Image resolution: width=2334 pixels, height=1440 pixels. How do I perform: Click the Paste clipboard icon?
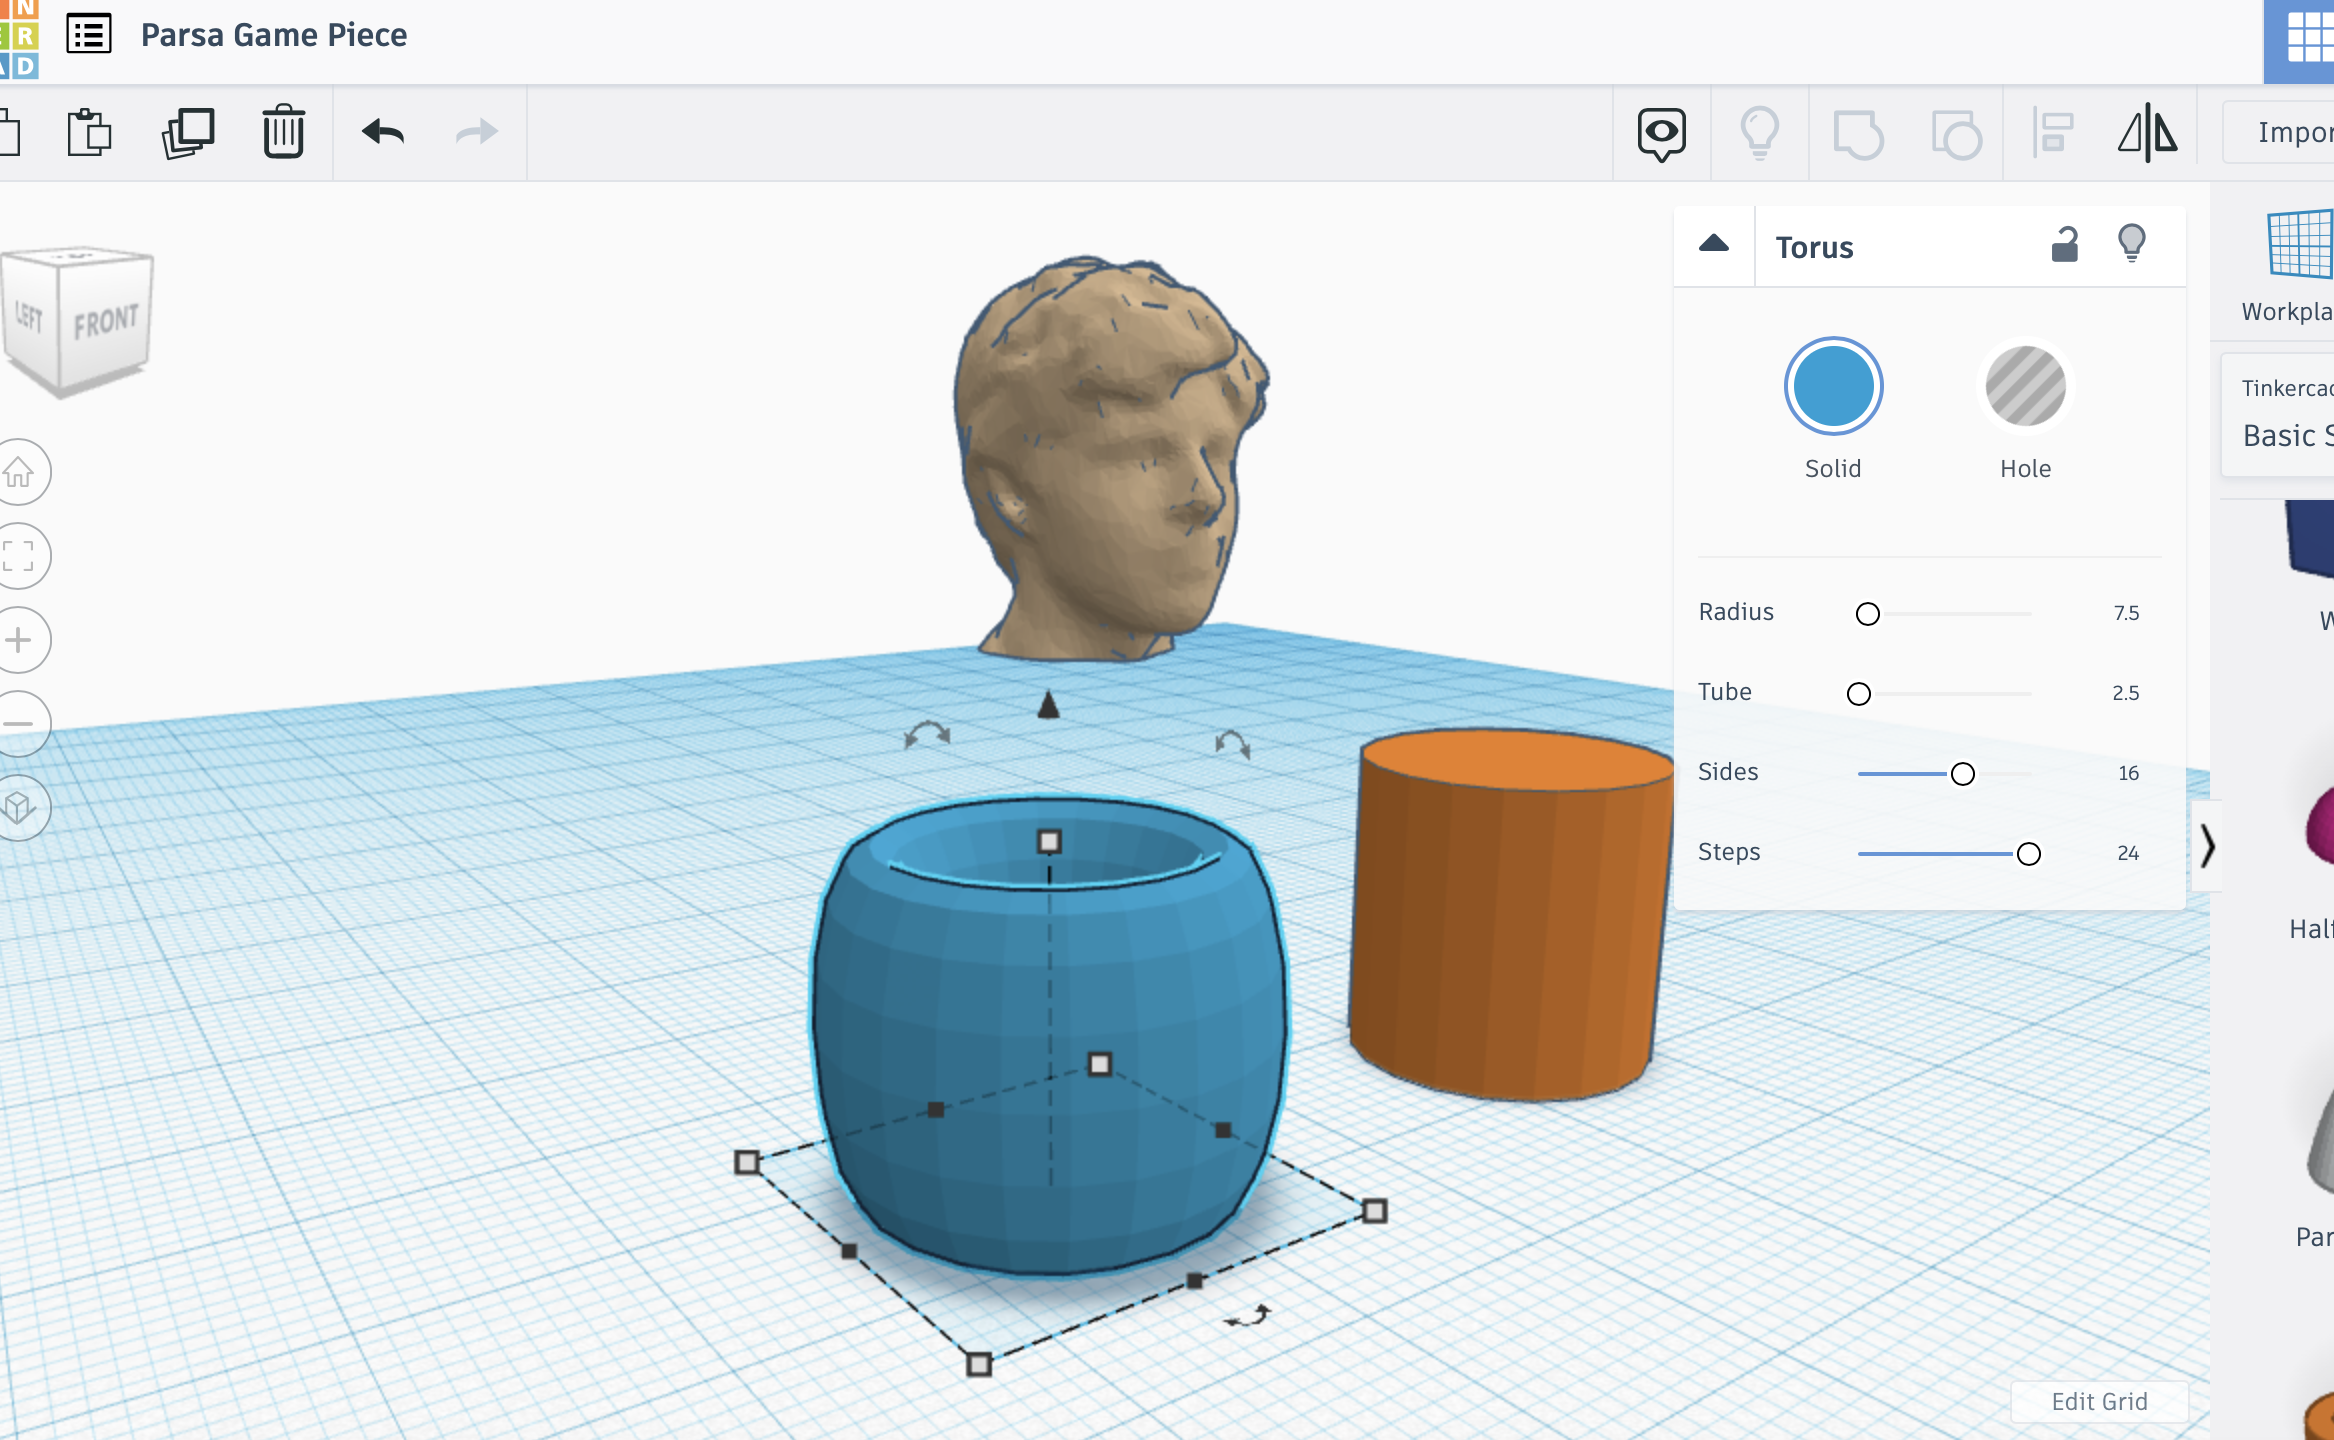89,132
